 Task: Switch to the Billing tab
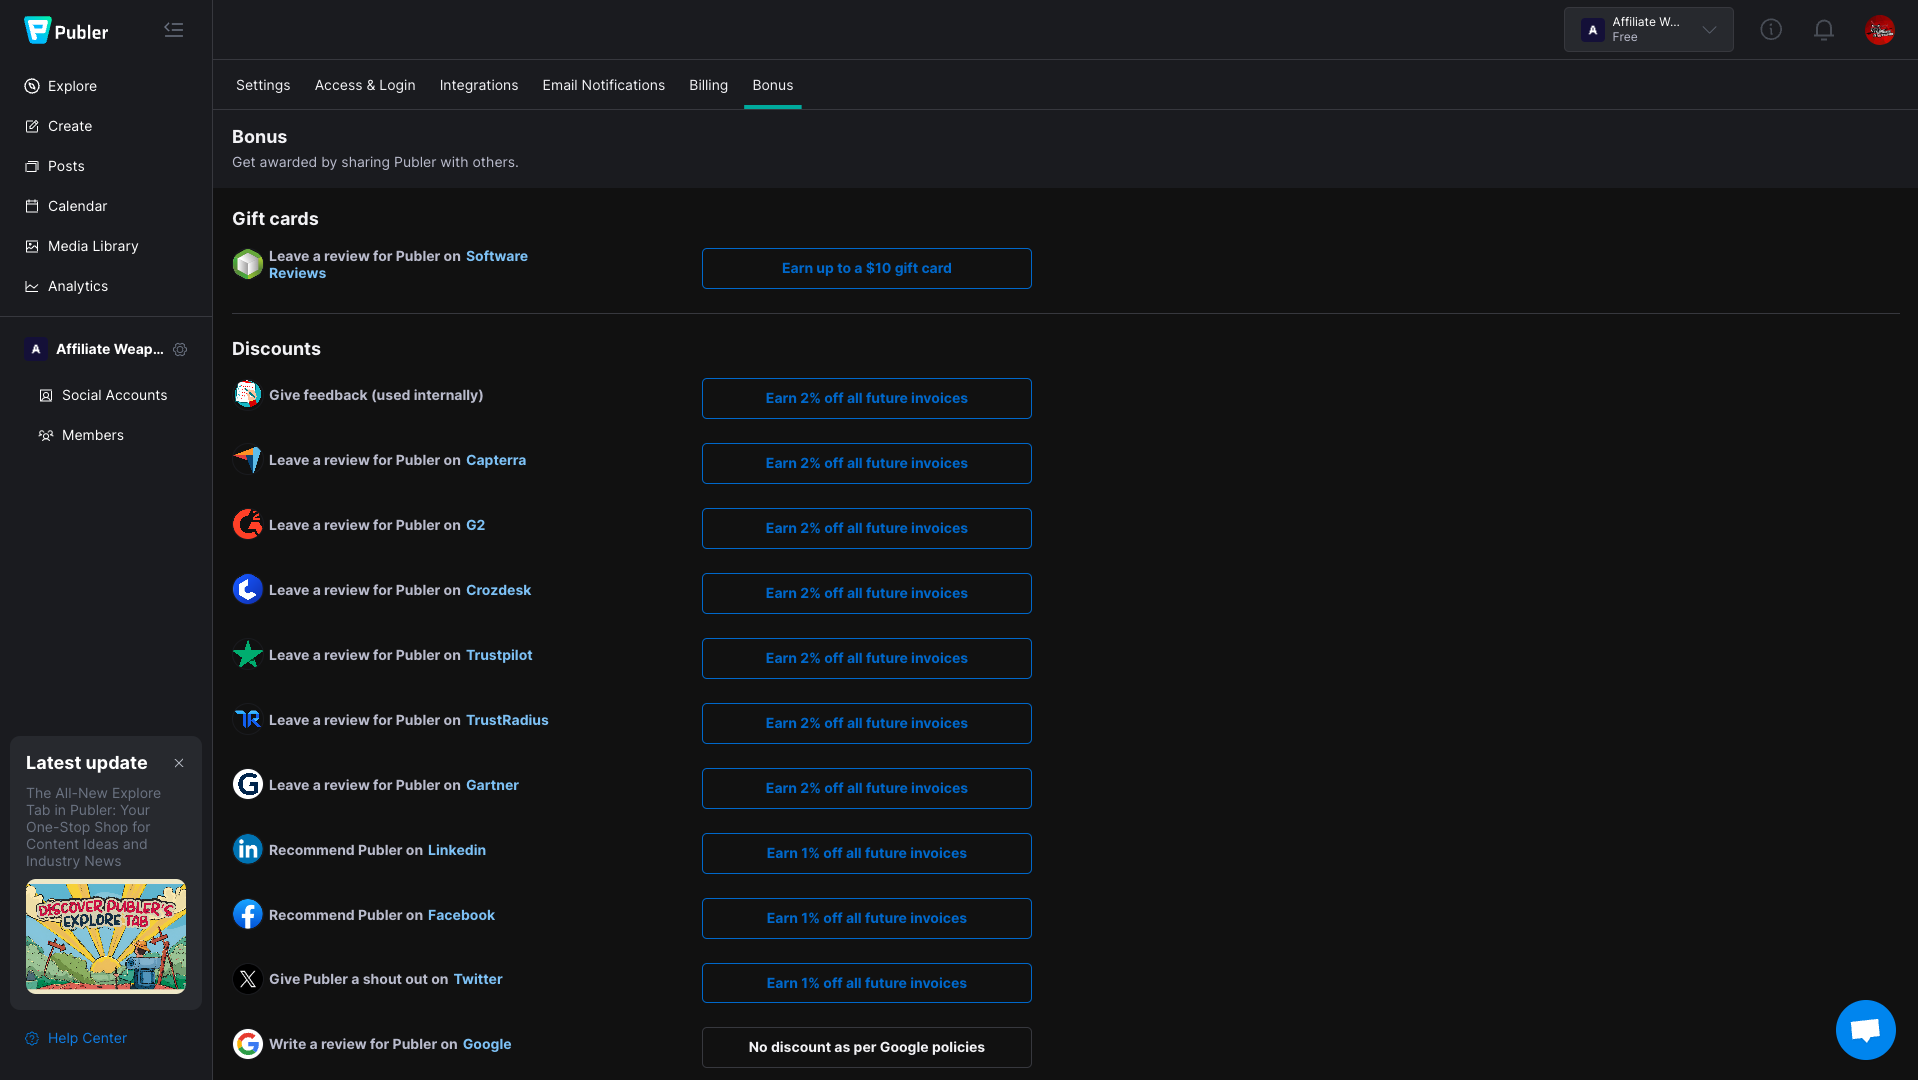(x=708, y=86)
